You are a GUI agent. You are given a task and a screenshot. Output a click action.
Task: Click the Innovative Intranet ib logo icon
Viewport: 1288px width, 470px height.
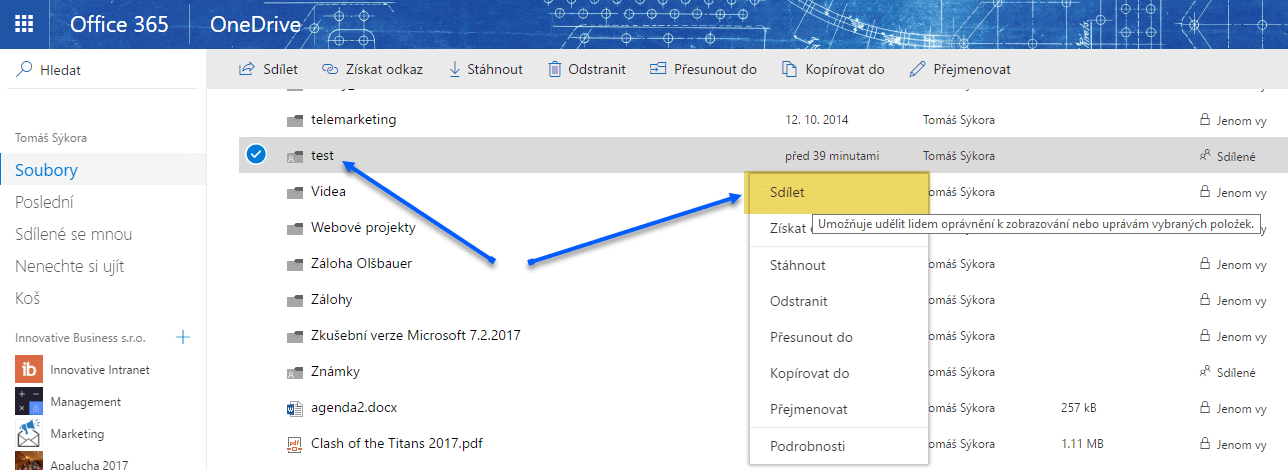29,369
